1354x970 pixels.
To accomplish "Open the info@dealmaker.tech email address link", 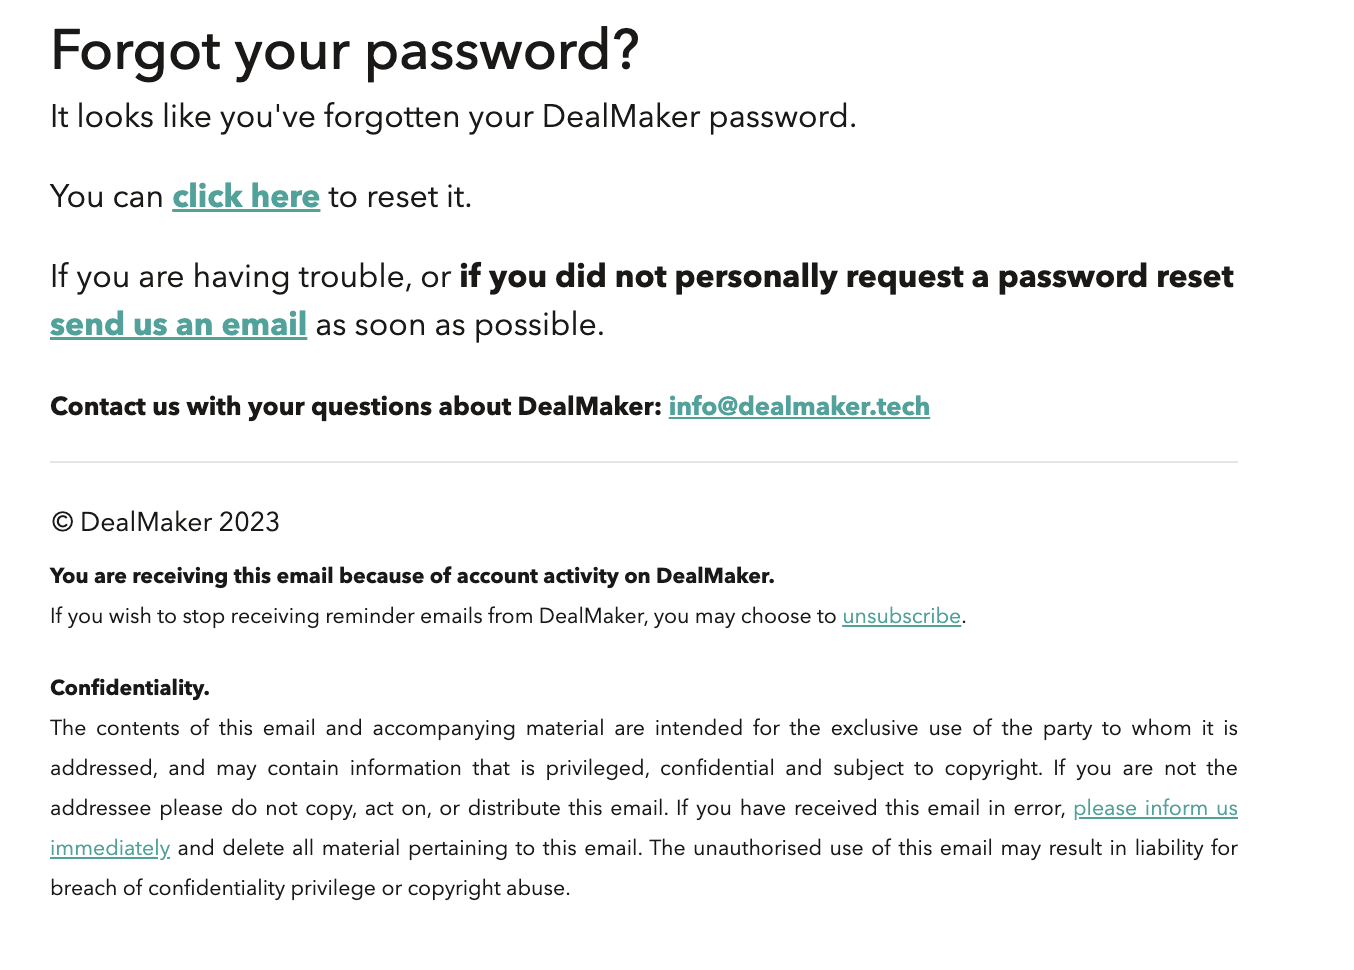I will (799, 406).
